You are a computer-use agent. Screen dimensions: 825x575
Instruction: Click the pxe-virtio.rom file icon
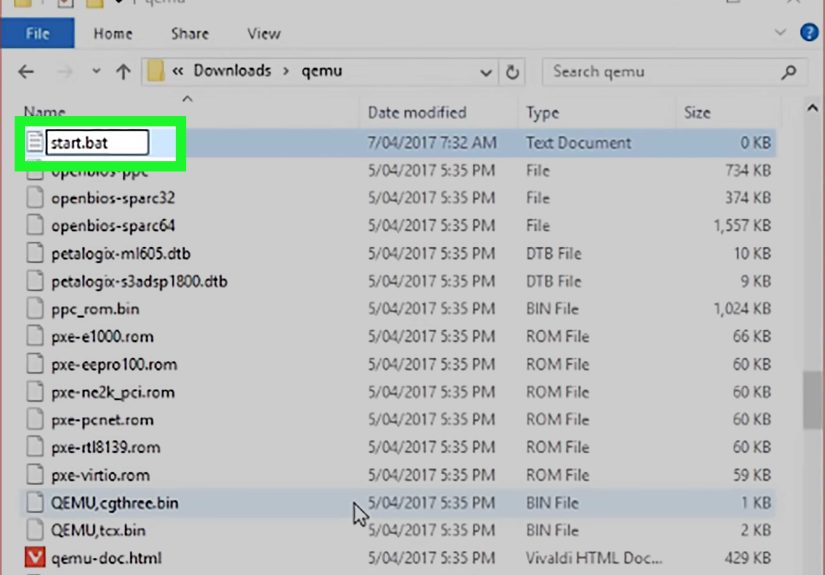35,475
